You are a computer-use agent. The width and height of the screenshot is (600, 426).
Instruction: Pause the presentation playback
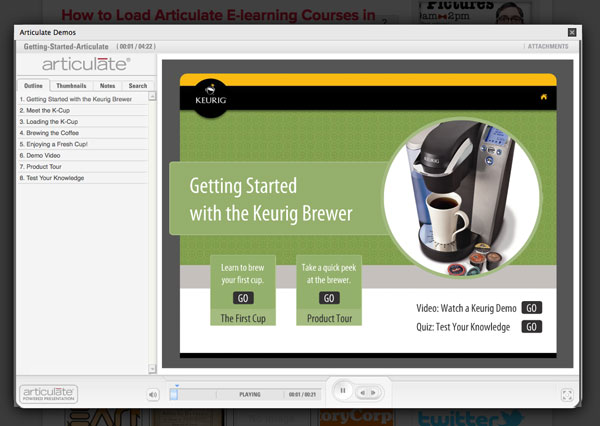coord(343,391)
